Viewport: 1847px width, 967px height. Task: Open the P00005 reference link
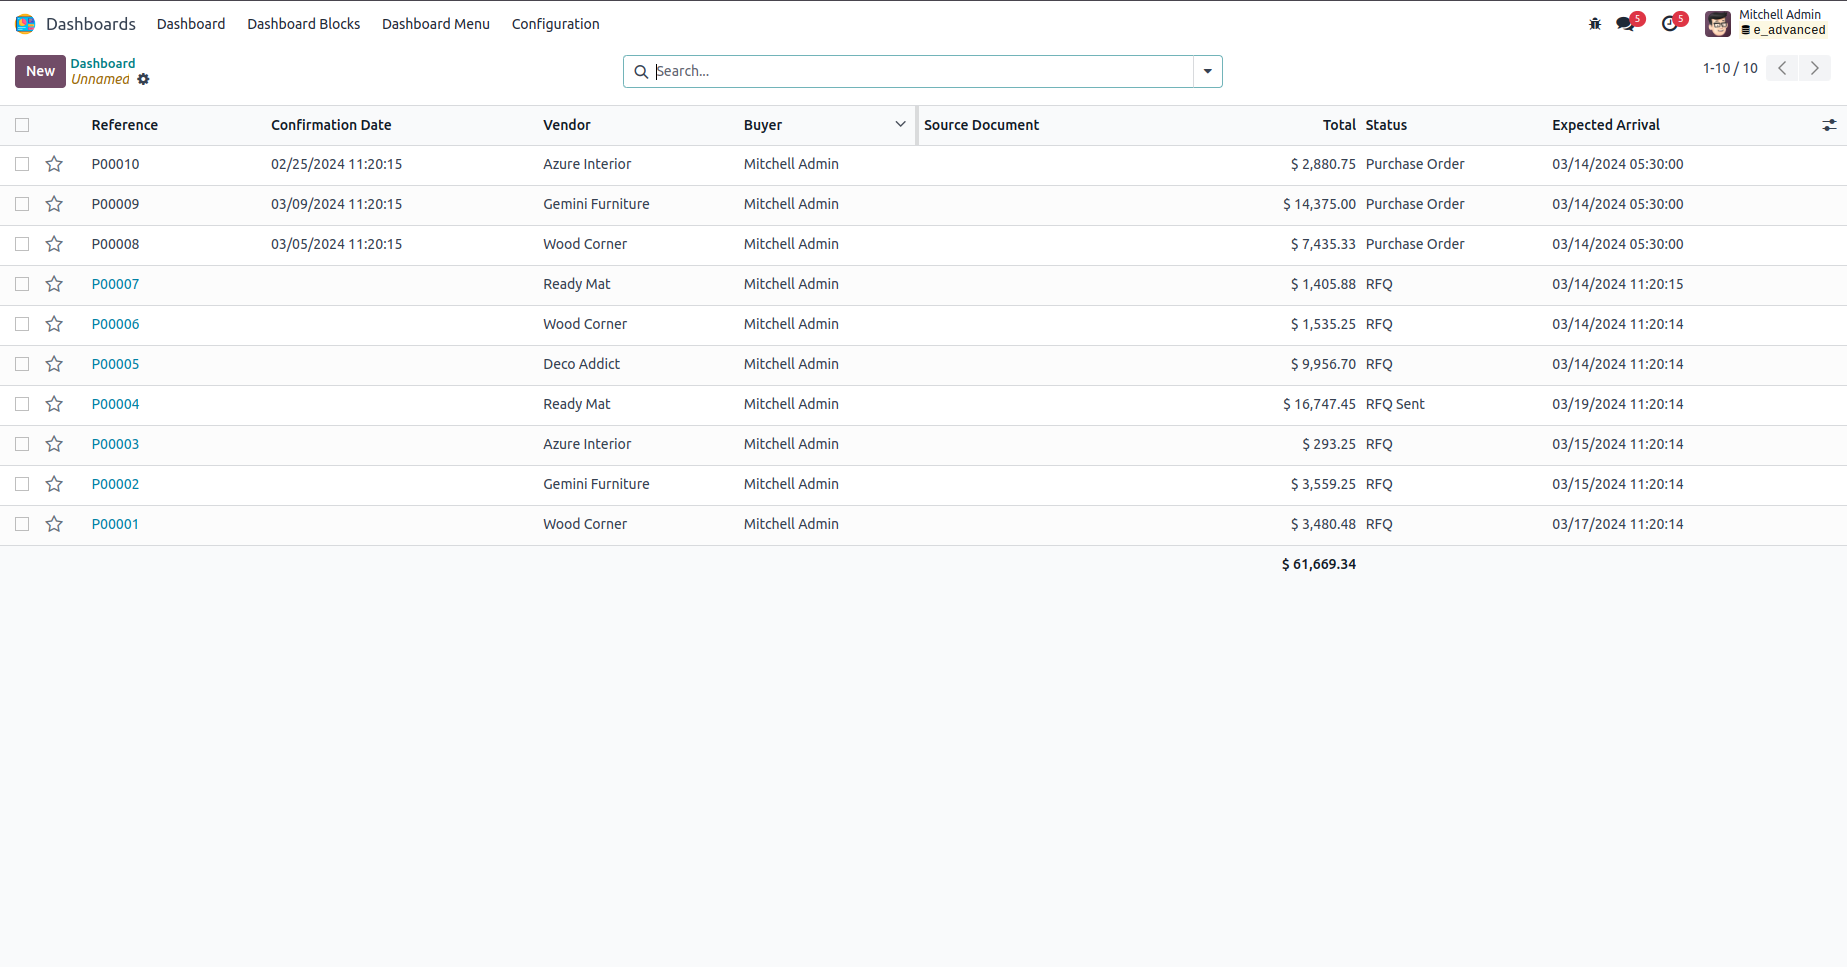[115, 364]
